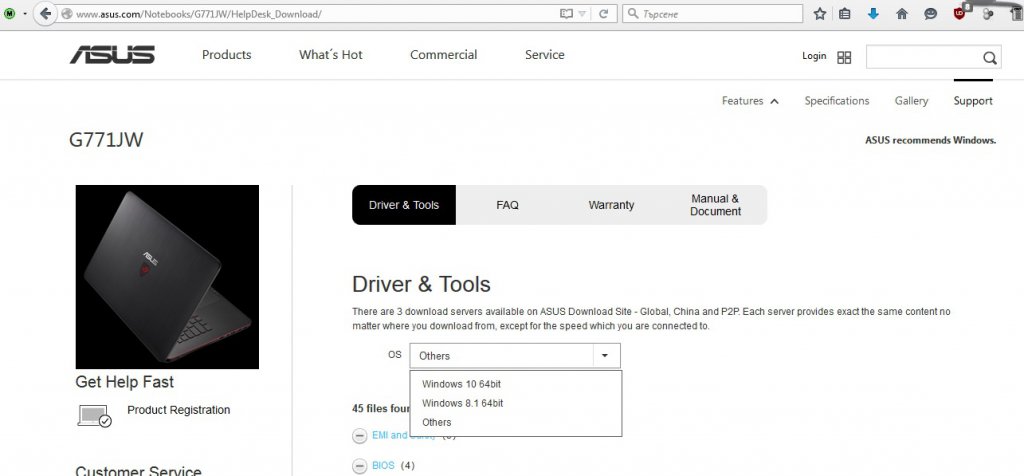Select Windows 10 64bit from the OS list
The width and height of the screenshot is (1024, 476).
[468, 384]
